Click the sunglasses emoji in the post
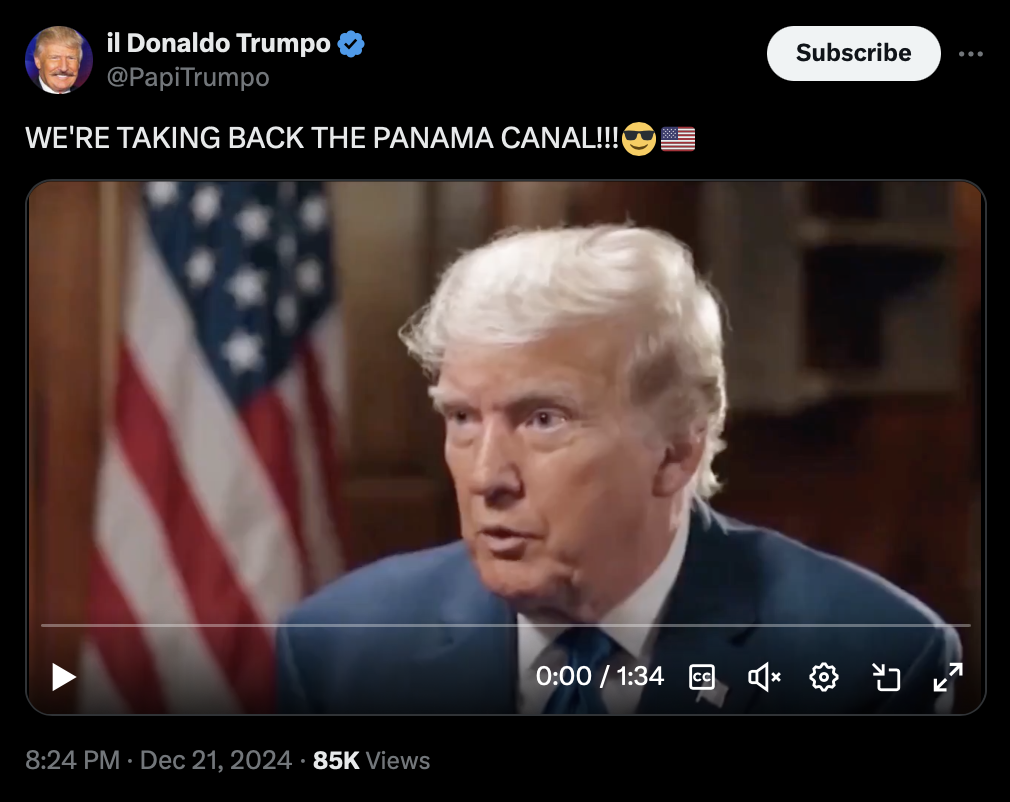 pyautogui.click(x=639, y=138)
